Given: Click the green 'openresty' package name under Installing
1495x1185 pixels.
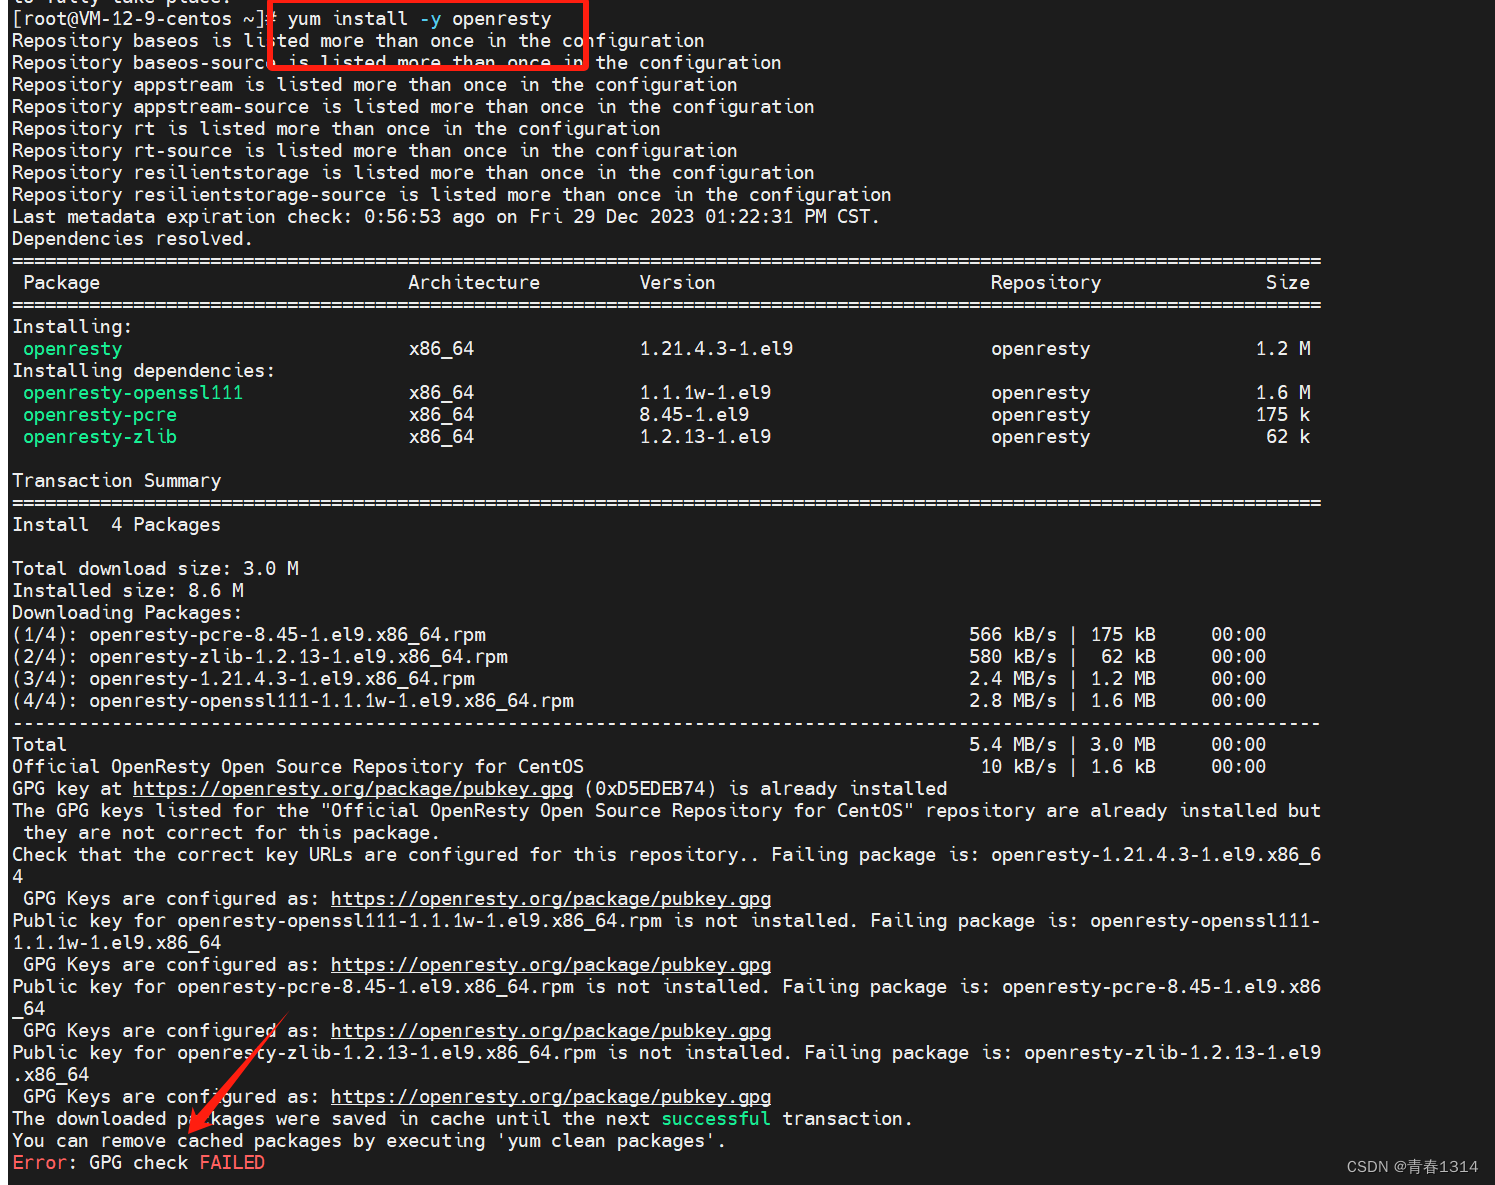Looking at the screenshot, I should click(x=72, y=349).
